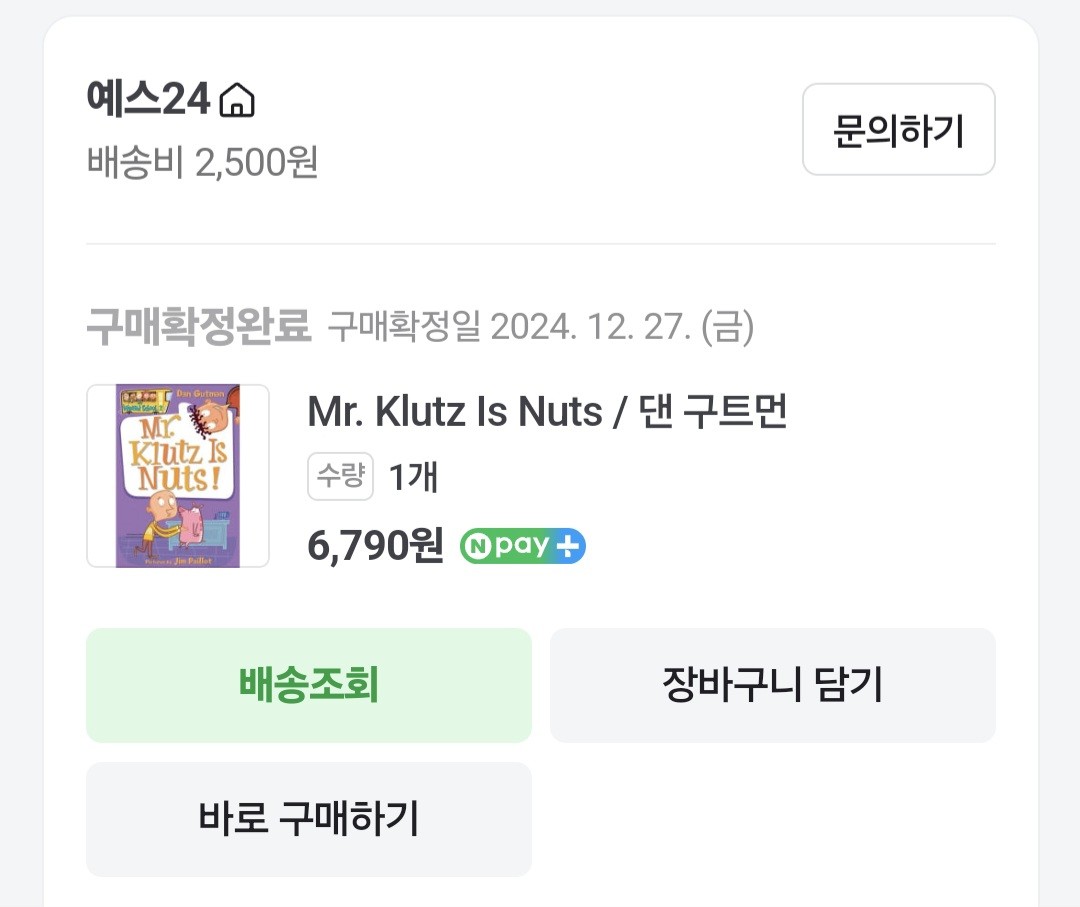This screenshot has width=1080, height=907.
Task: Click the book cover thumbnail
Action: coord(177,476)
